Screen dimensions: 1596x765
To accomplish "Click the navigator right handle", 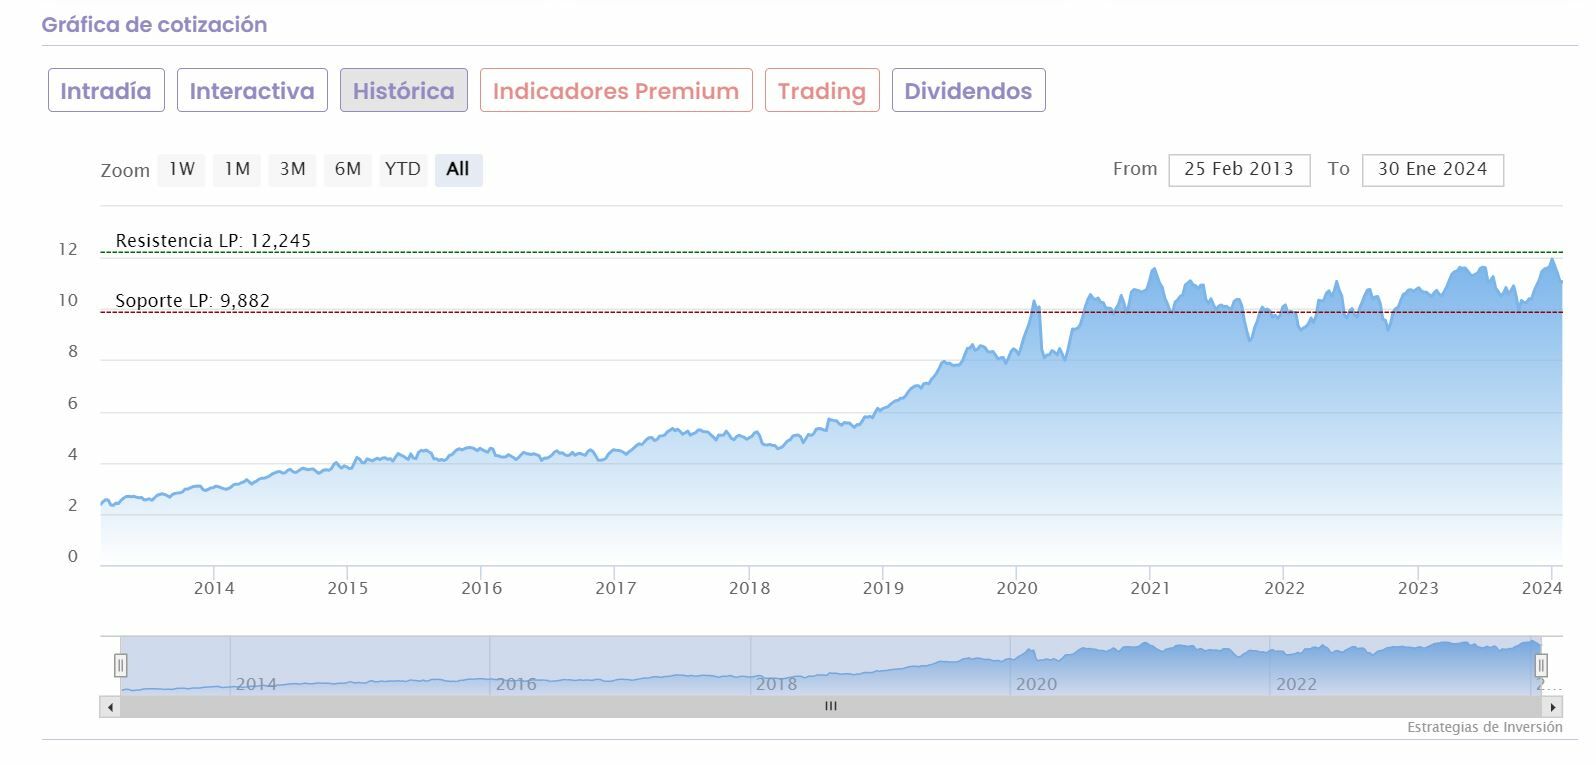I will point(1541,665).
